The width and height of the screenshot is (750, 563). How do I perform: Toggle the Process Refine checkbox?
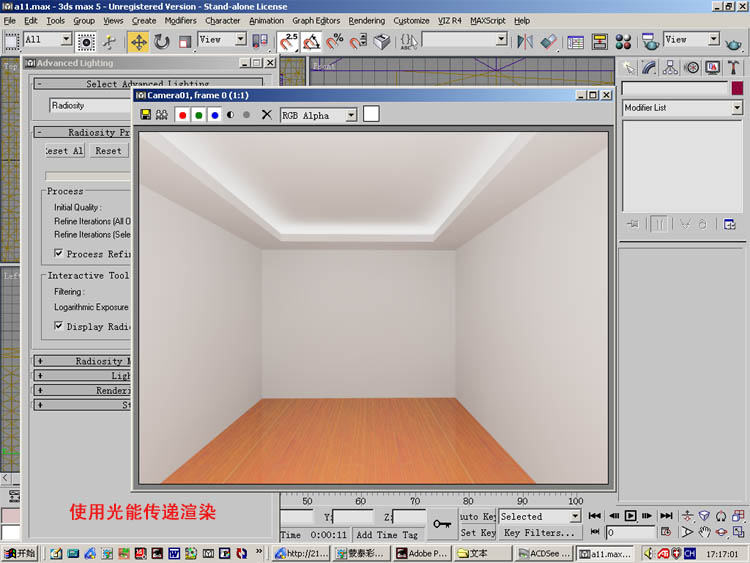(x=59, y=253)
